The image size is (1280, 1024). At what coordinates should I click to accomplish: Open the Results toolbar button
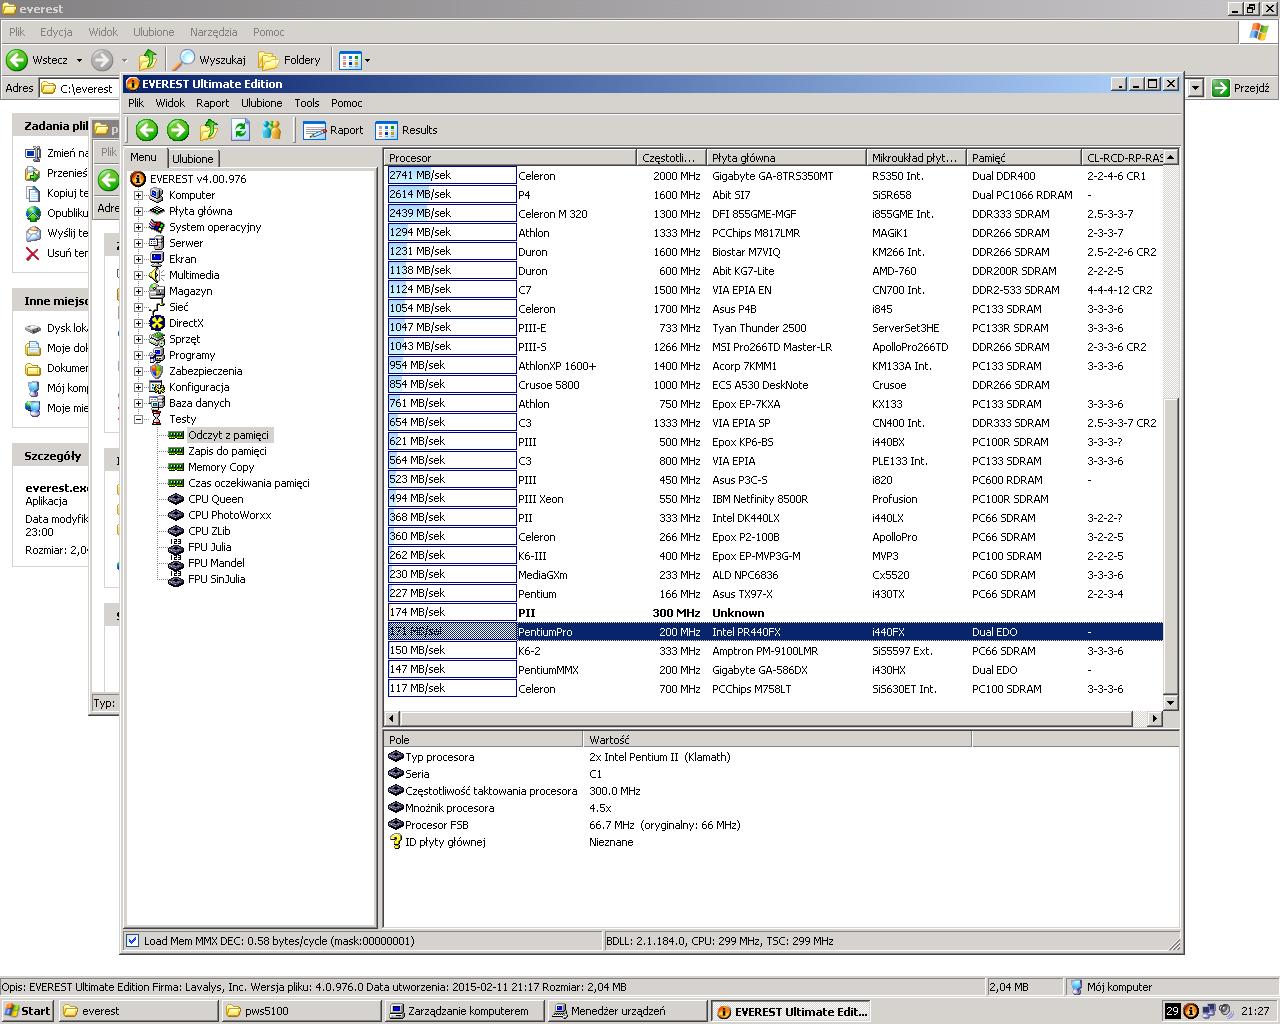pyautogui.click(x=406, y=130)
